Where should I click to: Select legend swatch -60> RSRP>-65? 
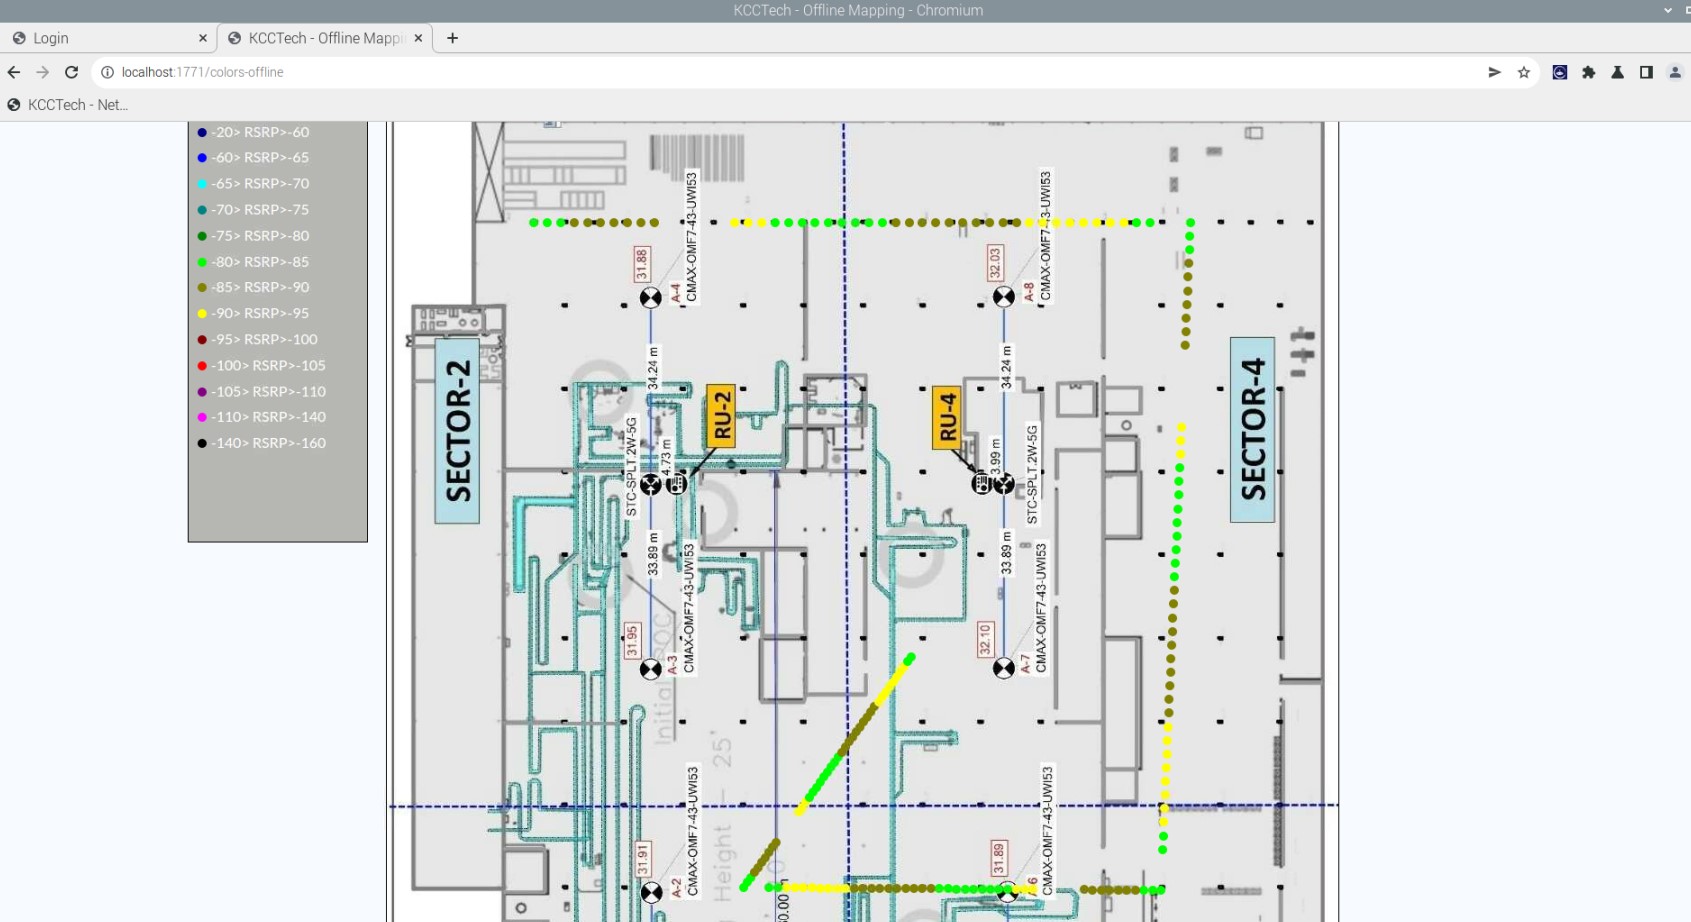[x=202, y=158]
